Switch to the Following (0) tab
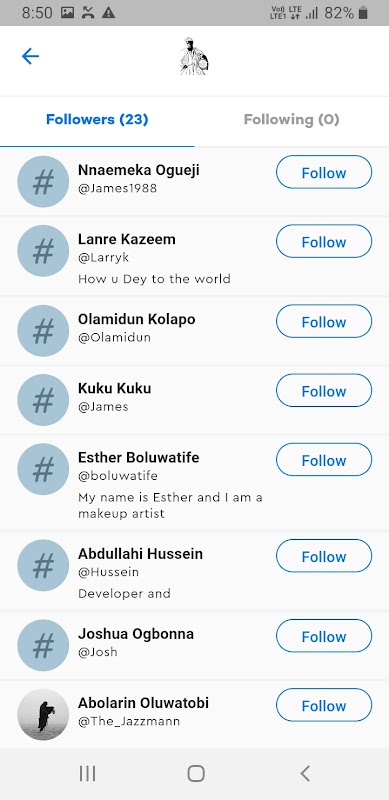 click(291, 119)
